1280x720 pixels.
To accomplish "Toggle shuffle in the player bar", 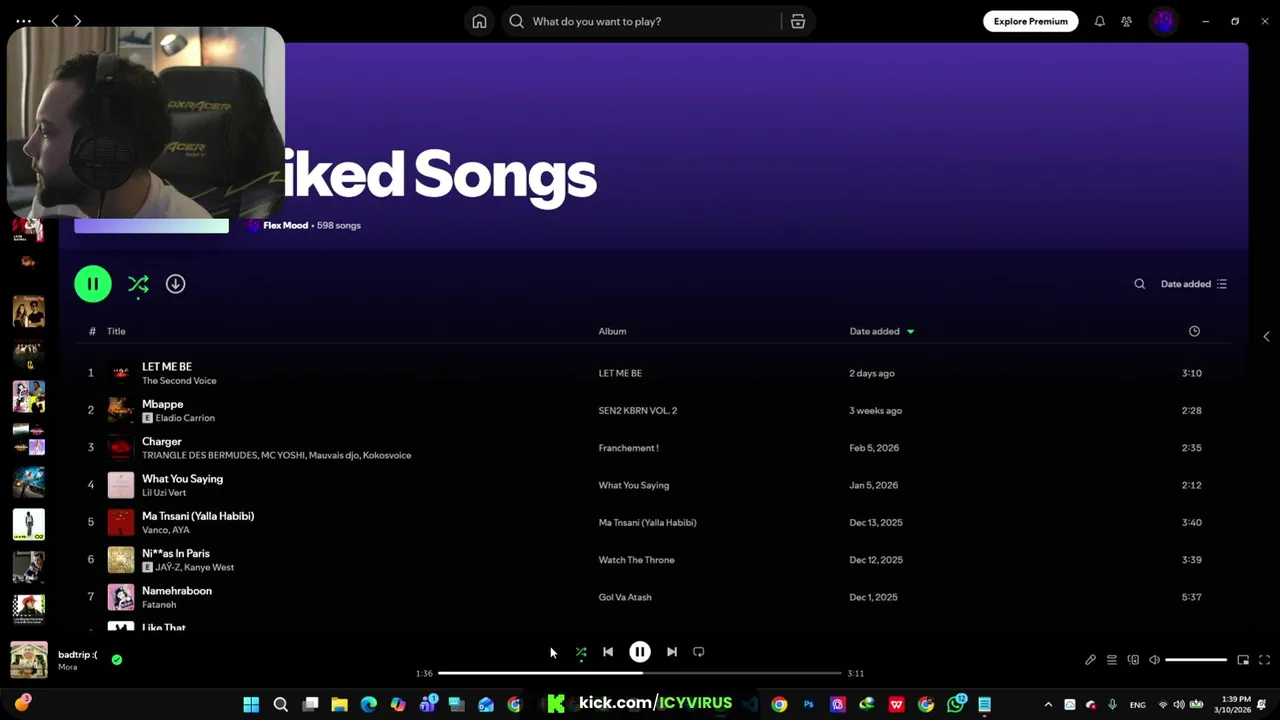I will 581,652.
